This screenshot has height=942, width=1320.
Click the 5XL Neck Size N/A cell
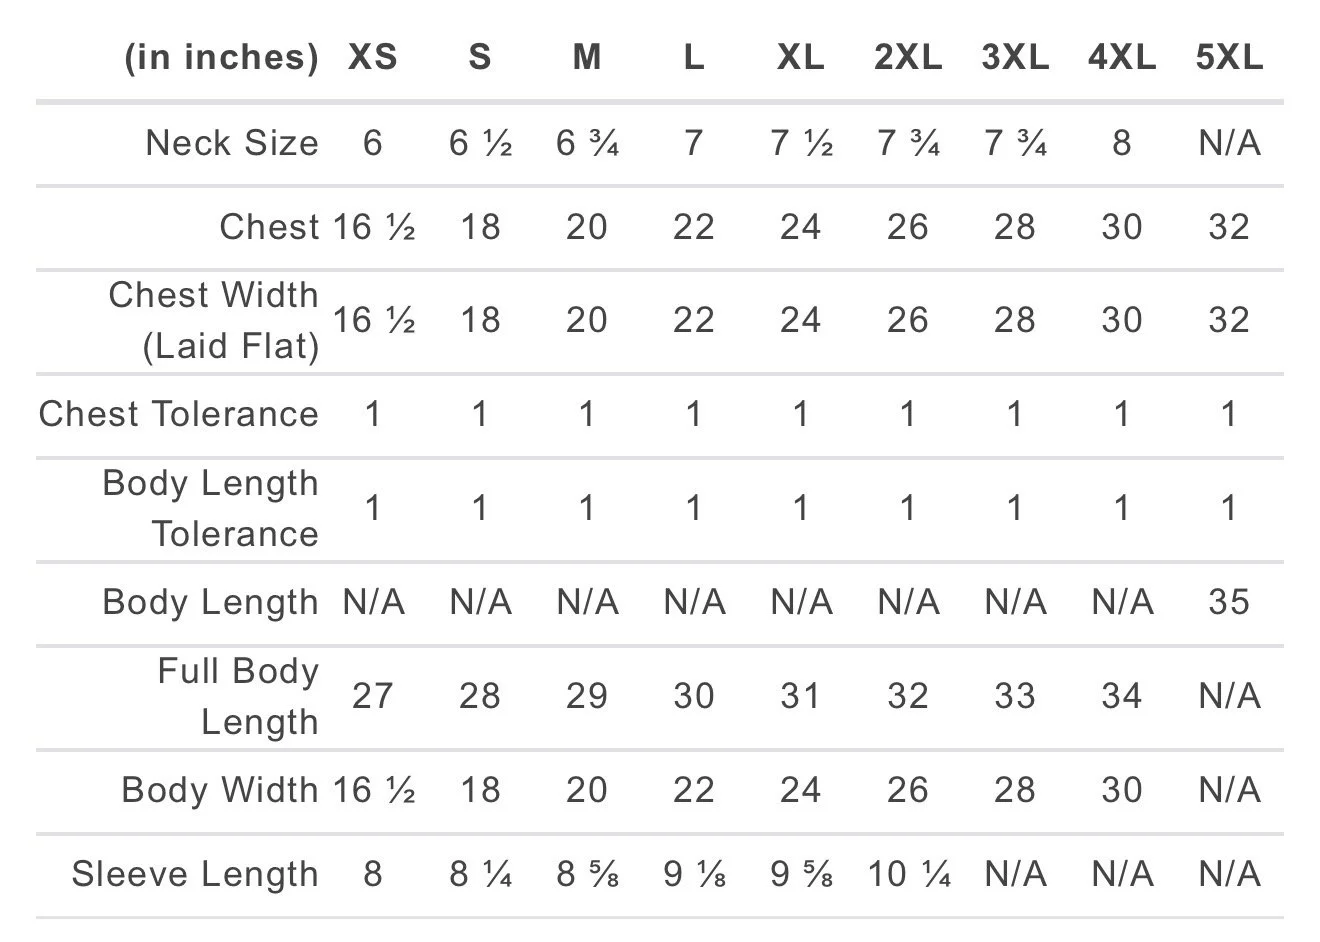pos(1229,143)
